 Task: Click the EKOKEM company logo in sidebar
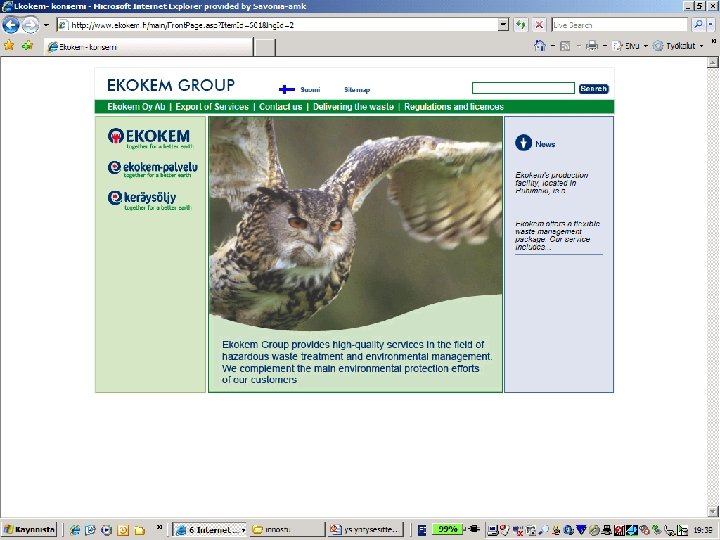(x=150, y=138)
